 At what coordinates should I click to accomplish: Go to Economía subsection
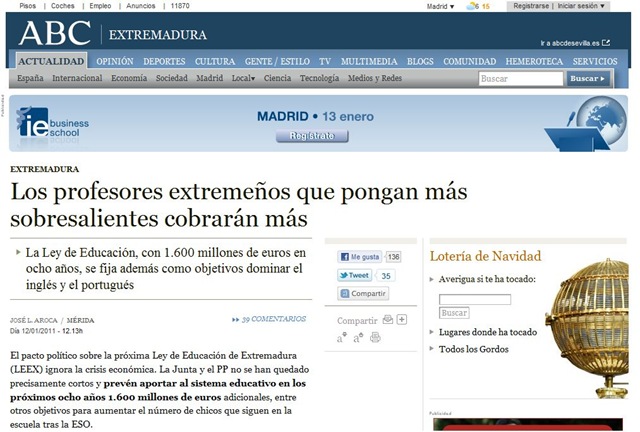pos(129,78)
